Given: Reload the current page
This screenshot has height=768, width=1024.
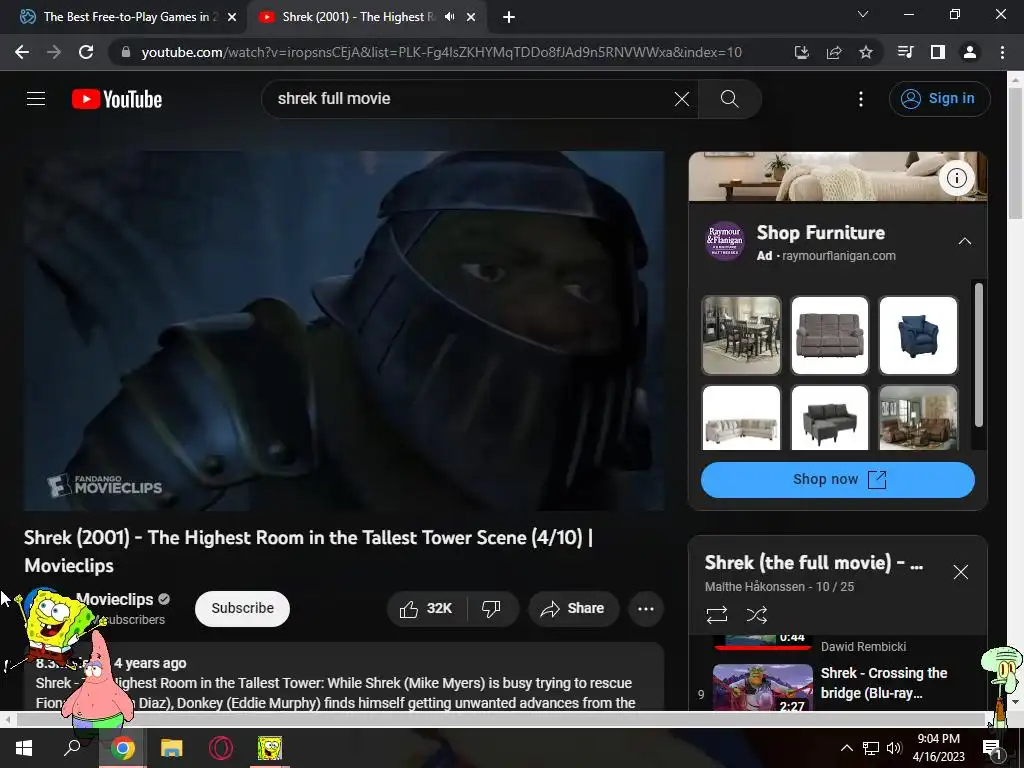Looking at the screenshot, I should pos(86,52).
